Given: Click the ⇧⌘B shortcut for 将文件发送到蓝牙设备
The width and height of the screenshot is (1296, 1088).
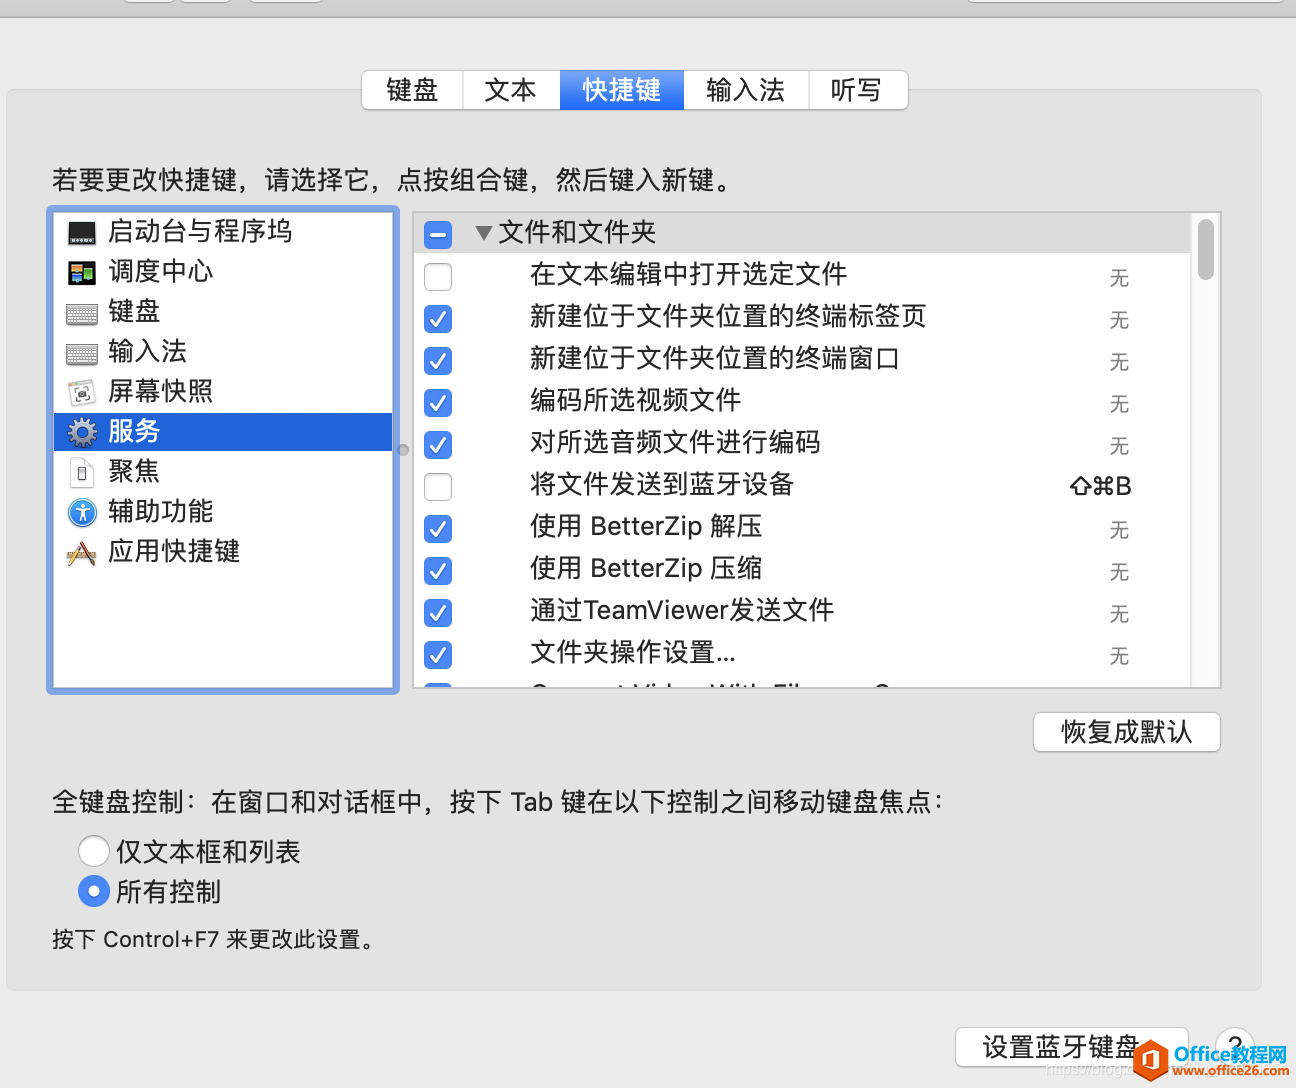Looking at the screenshot, I should click(x=1101, y=487).
